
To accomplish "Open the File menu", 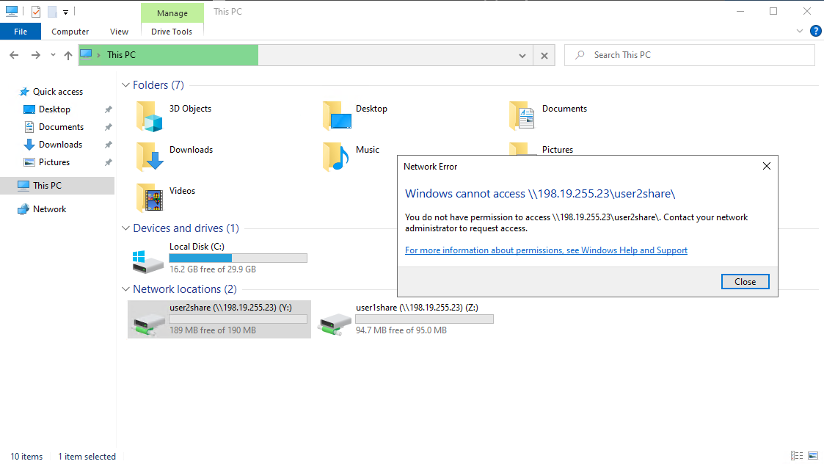I will [x=20, y=32].
